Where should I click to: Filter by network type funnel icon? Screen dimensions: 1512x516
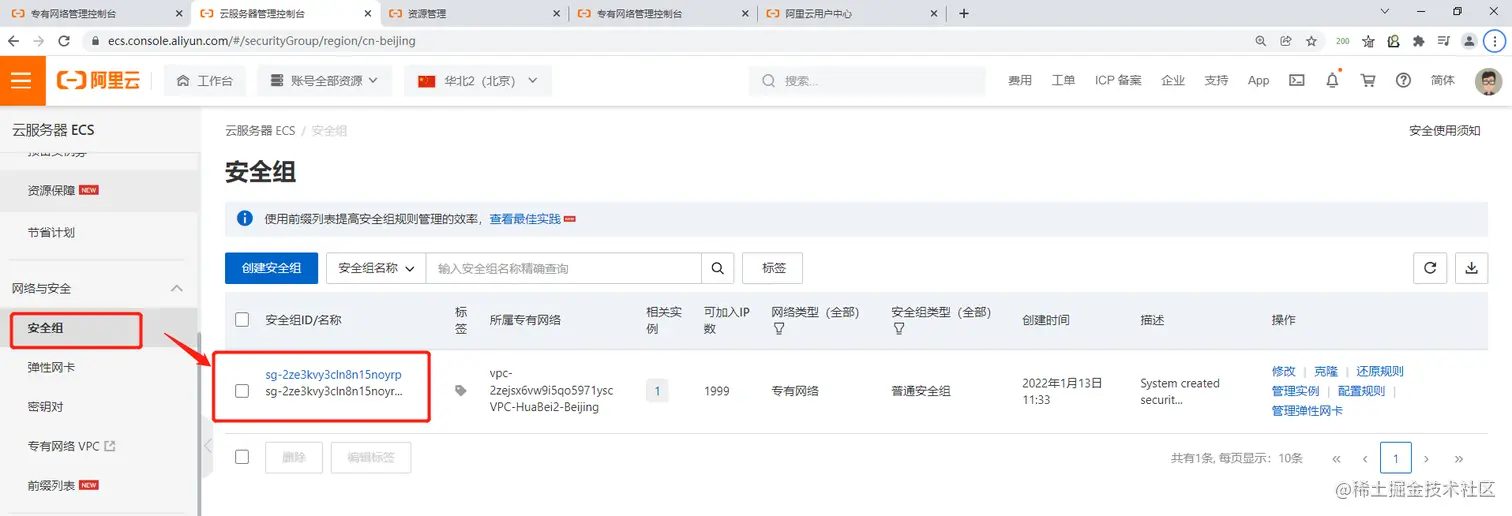[779, 328]
